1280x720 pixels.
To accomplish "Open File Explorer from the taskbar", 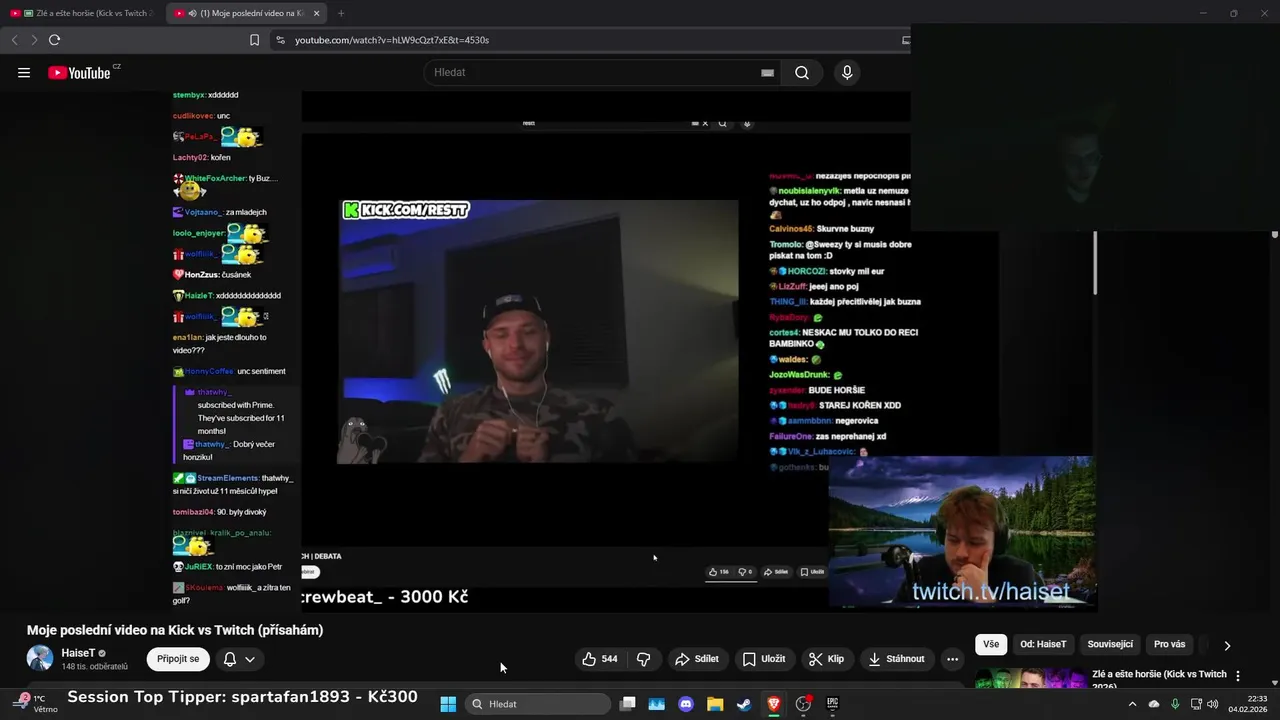I will [x=715, y=704].
